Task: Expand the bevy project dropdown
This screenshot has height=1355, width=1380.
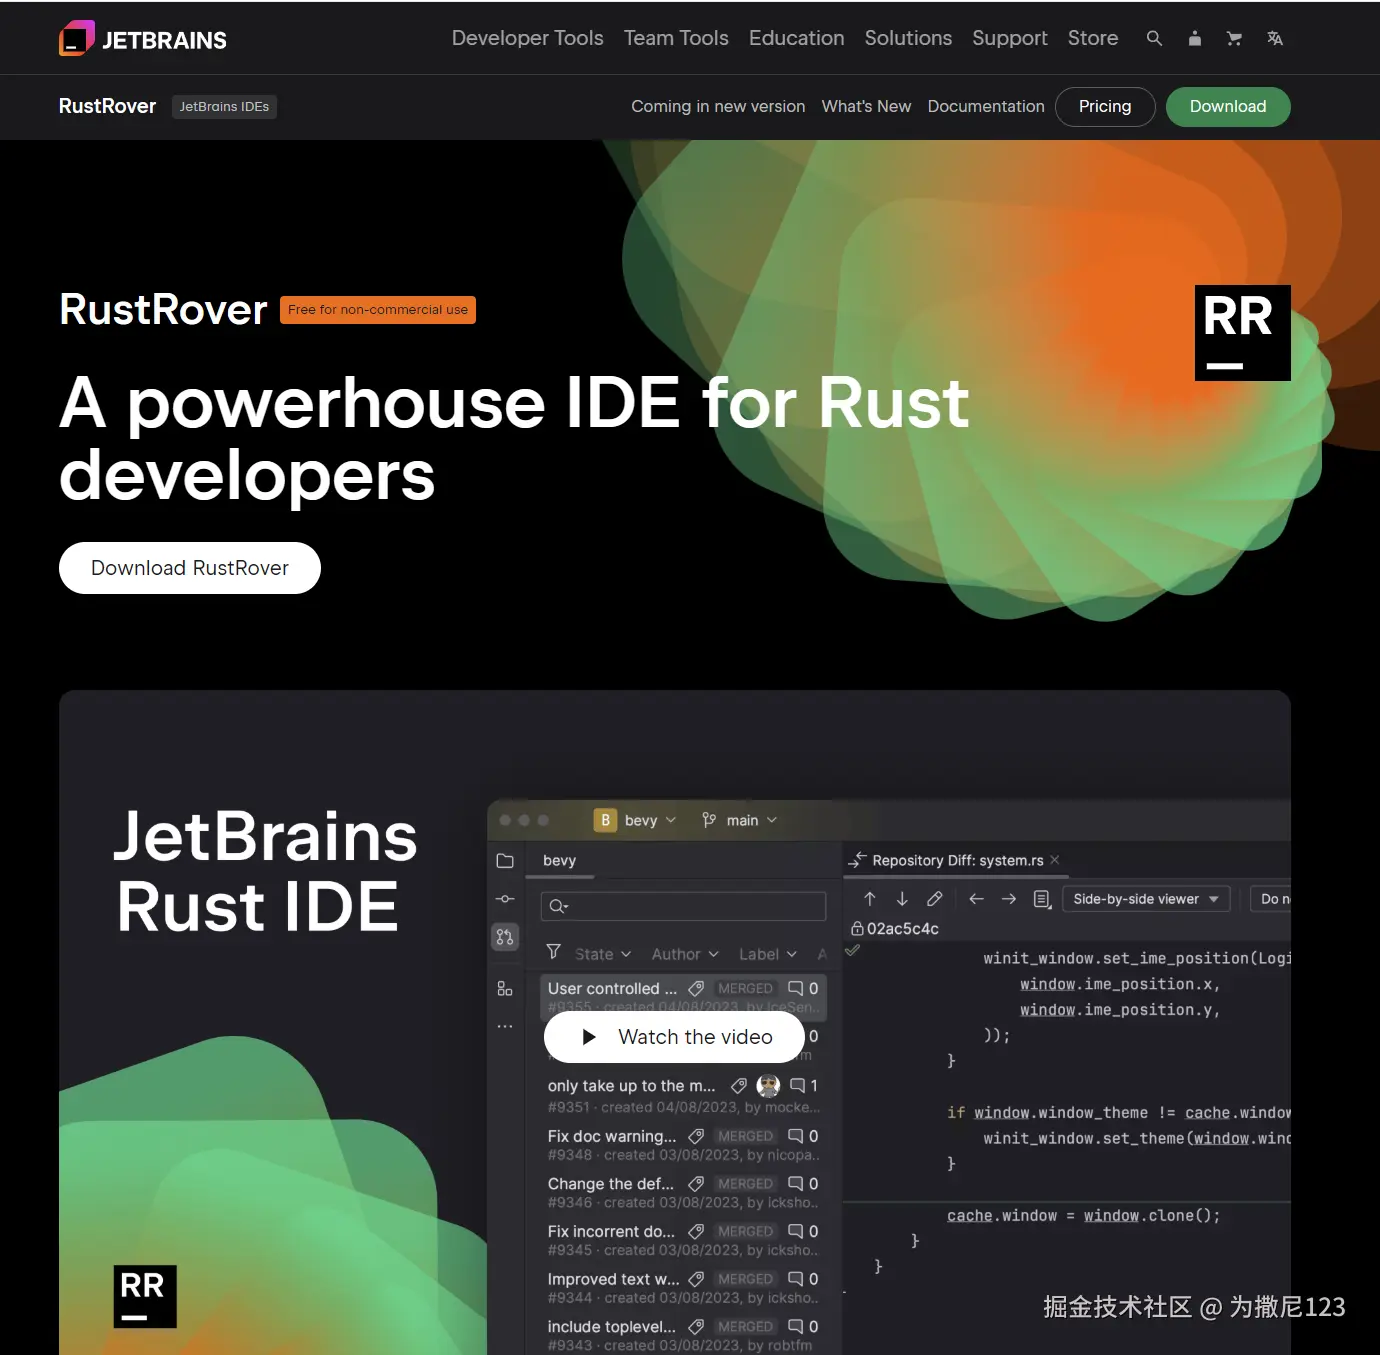Action: tap(636, 820)
